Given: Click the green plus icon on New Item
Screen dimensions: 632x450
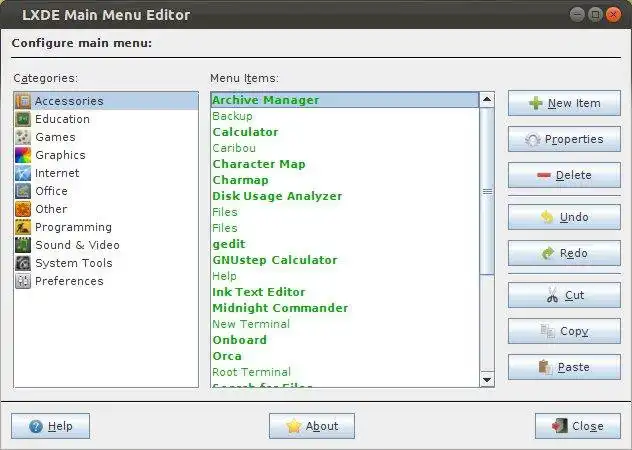Looking at the screenshot, I should [536, 103].
